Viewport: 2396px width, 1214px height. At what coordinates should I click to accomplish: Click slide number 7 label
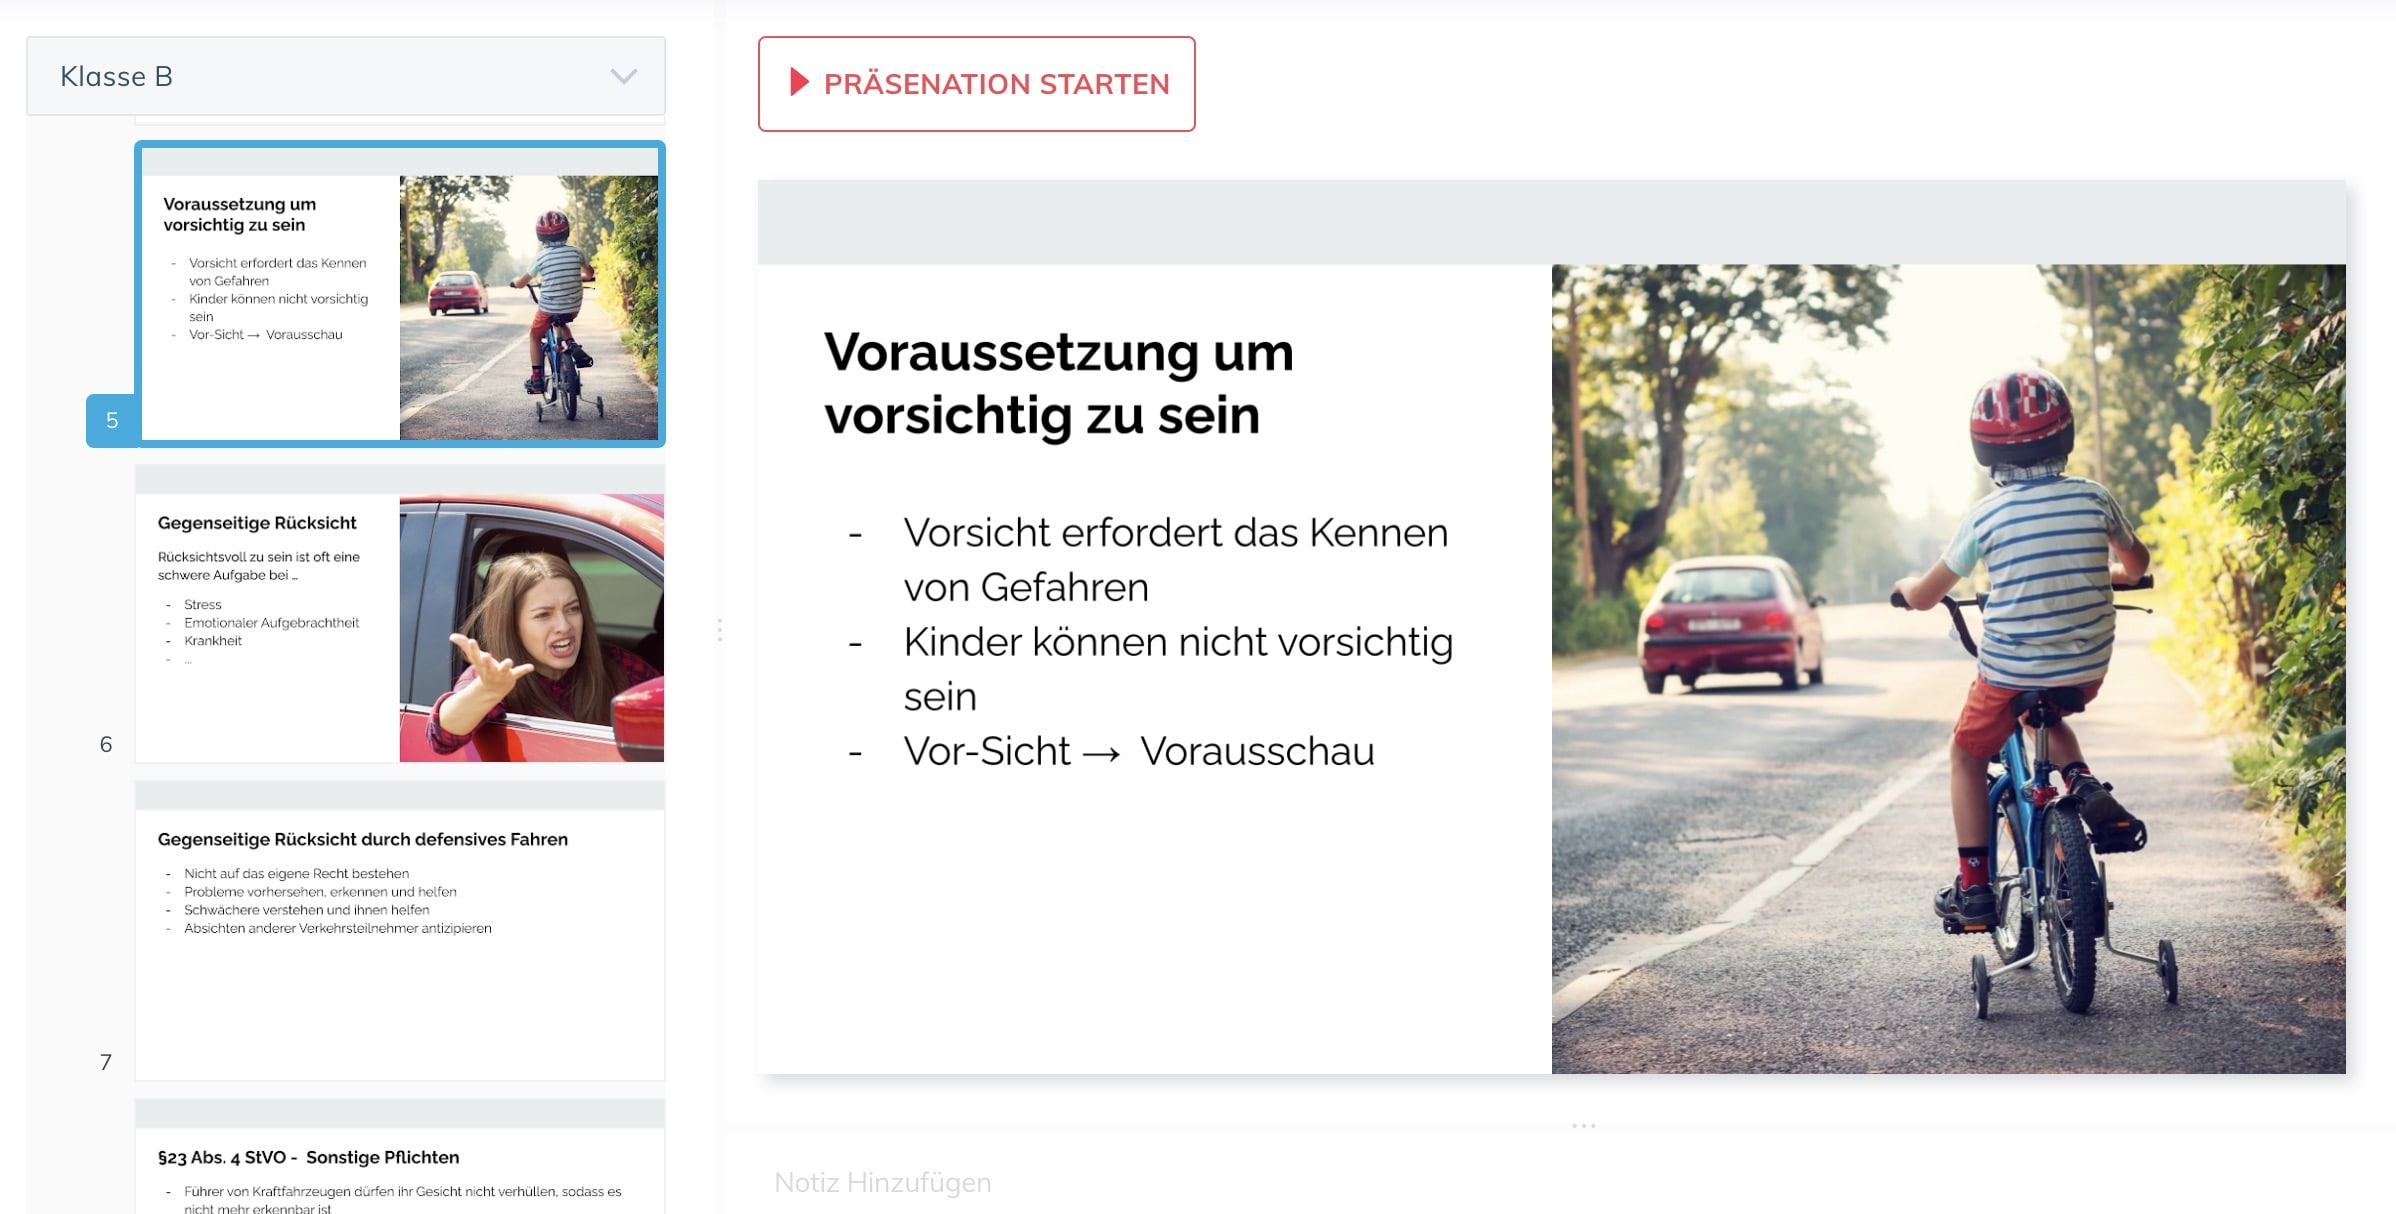(106, 1062)
